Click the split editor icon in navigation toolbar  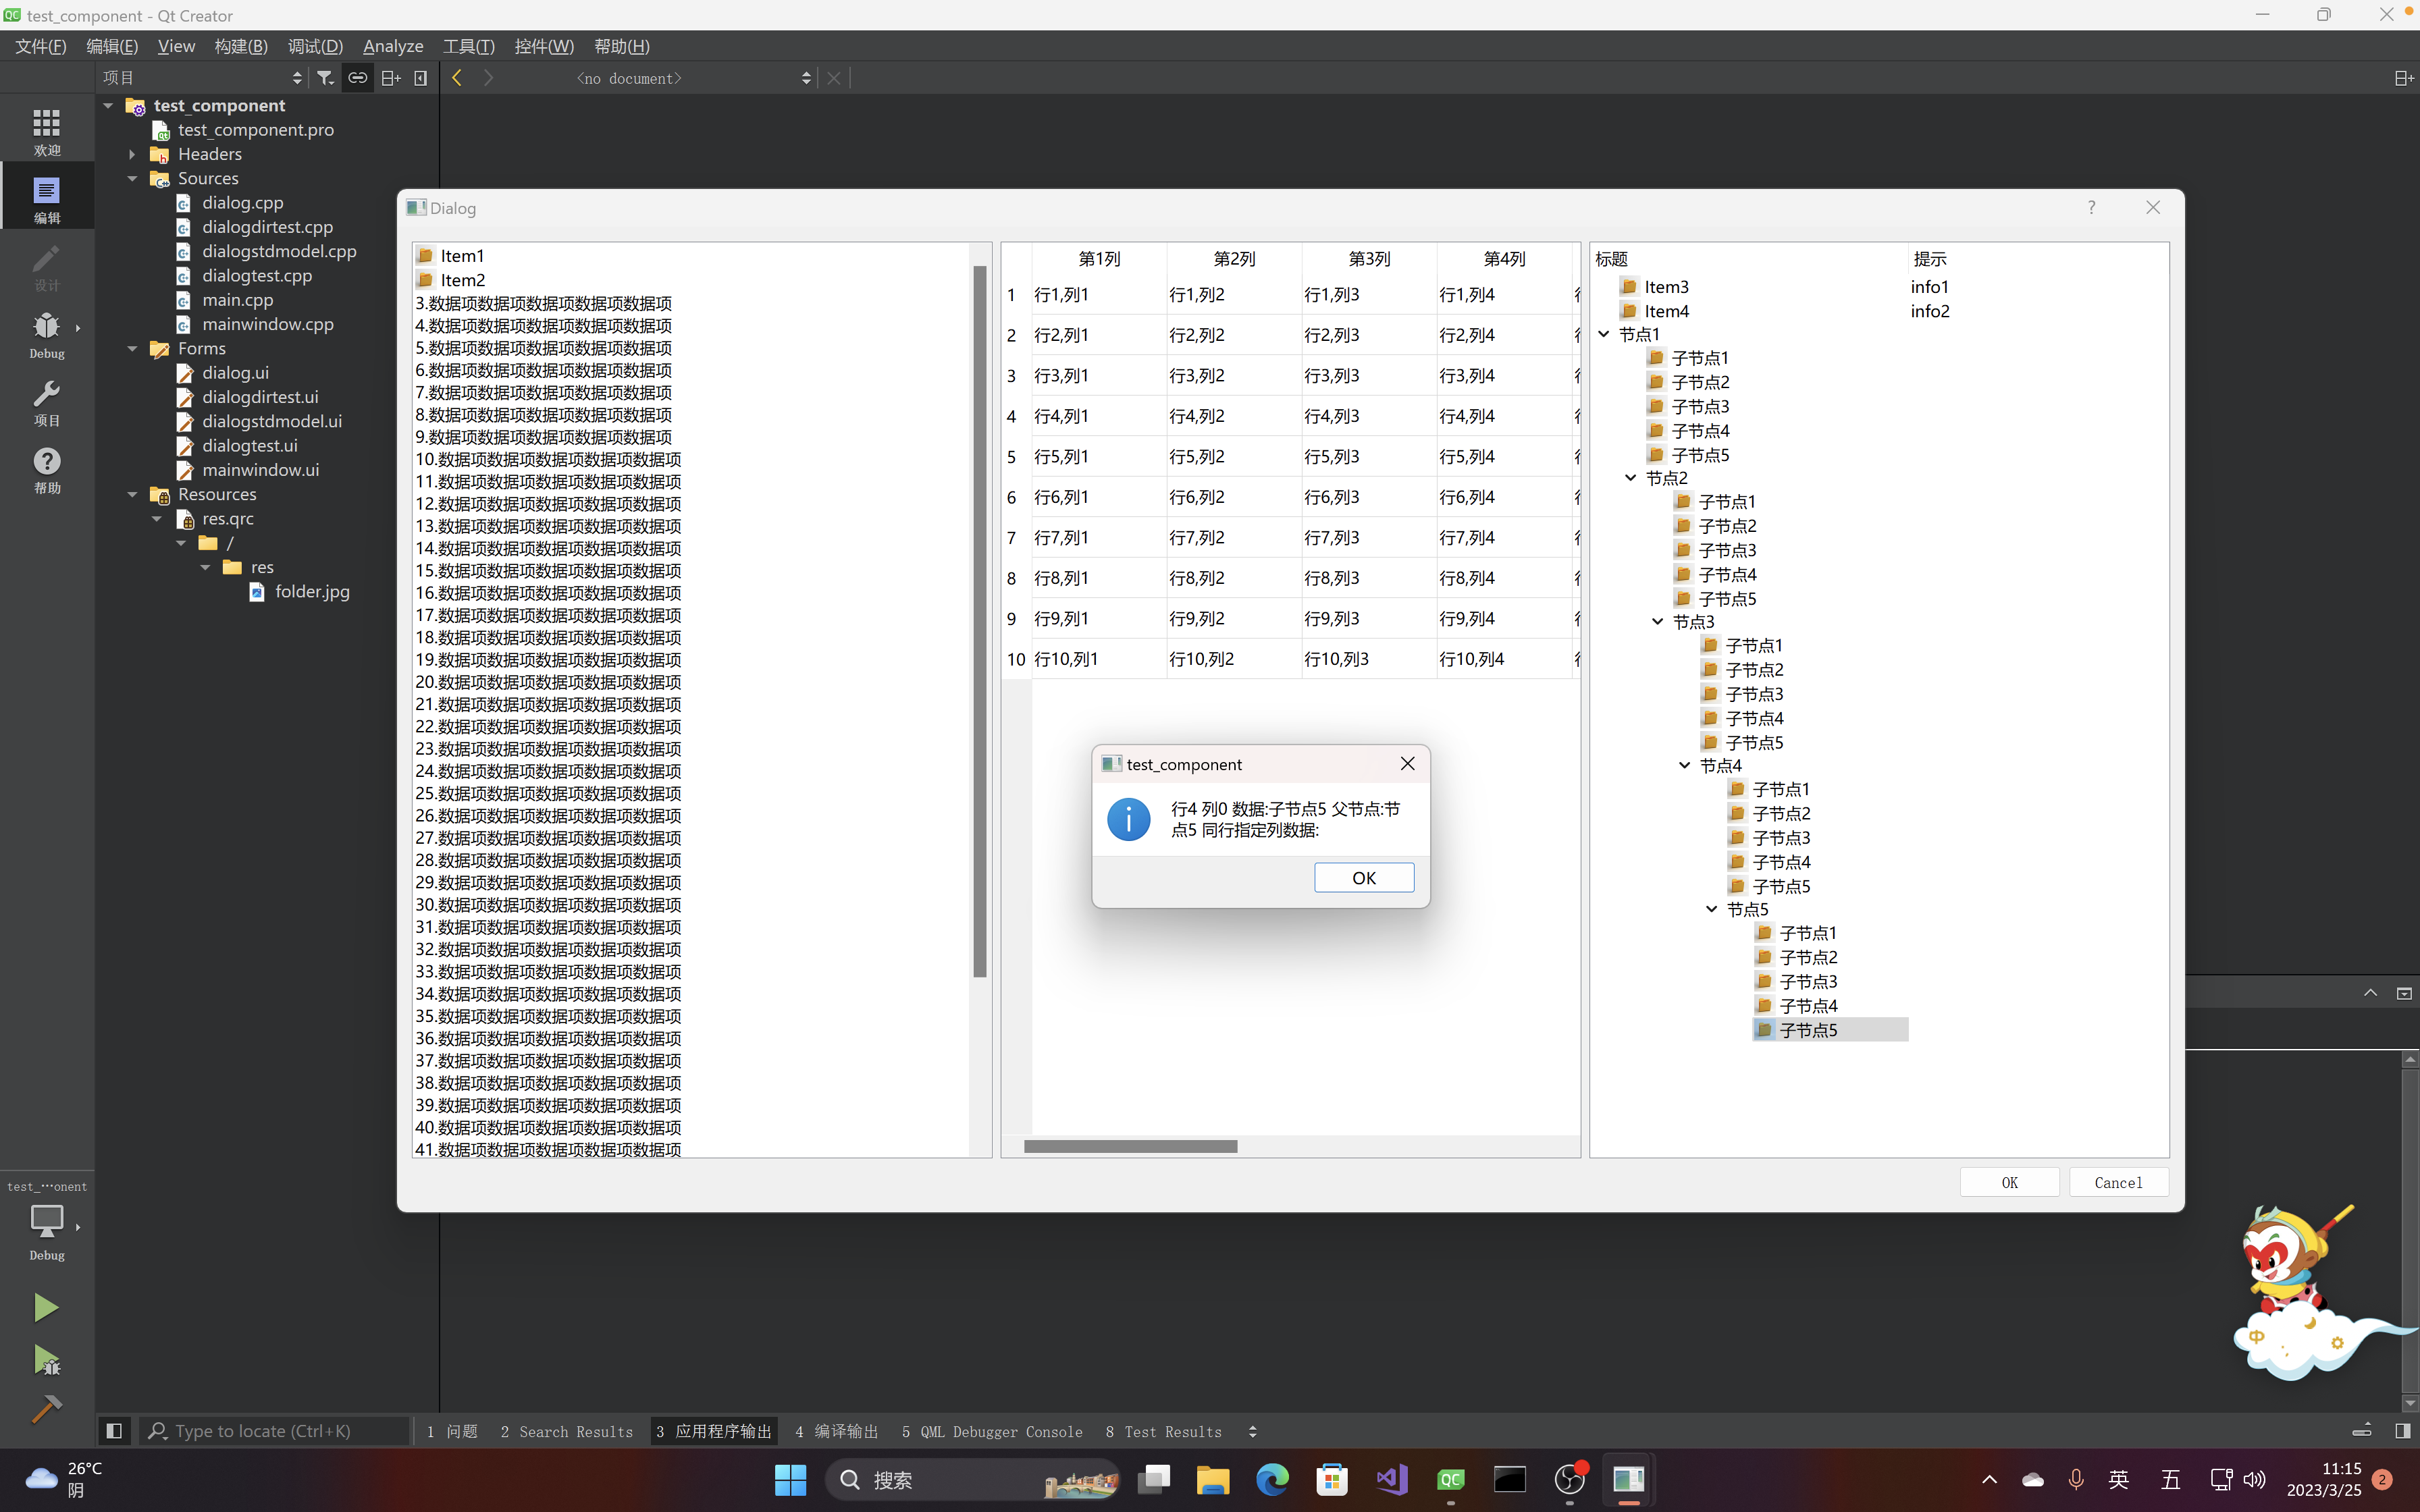[2404, 77]
